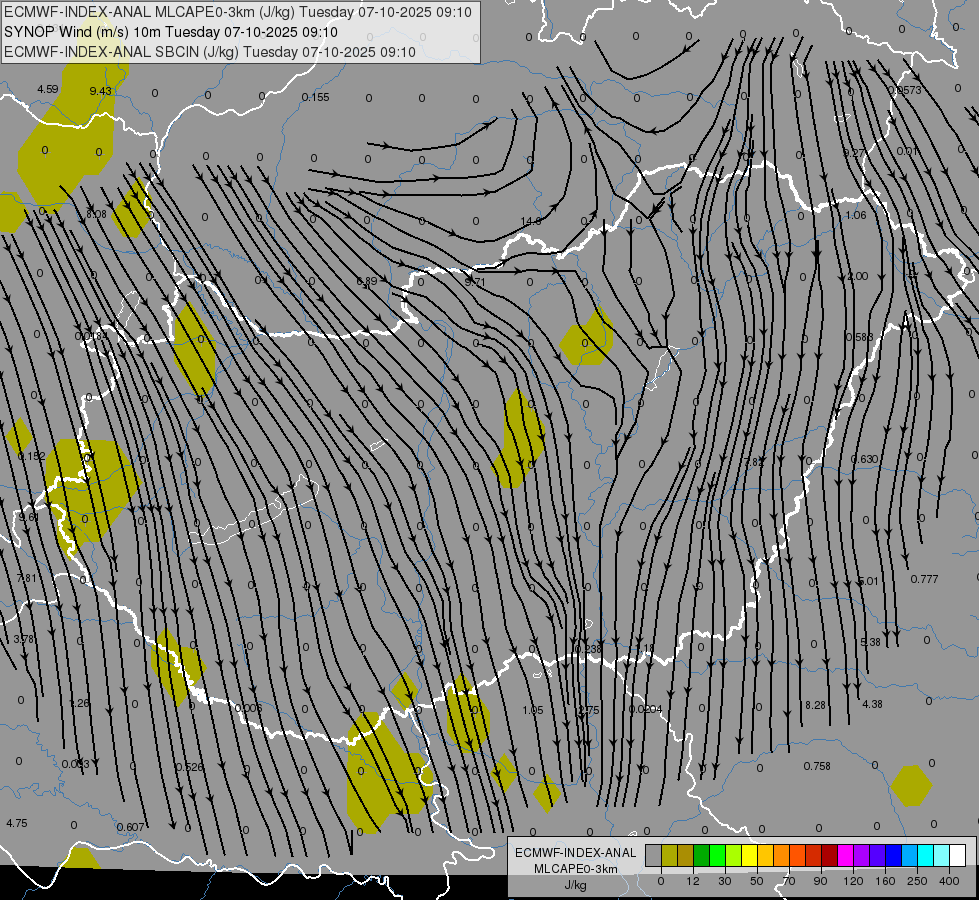The height and width of the screenshot is (900, 979).
Task: Pick the dark red legend swatch
Action: pos(829,856)
